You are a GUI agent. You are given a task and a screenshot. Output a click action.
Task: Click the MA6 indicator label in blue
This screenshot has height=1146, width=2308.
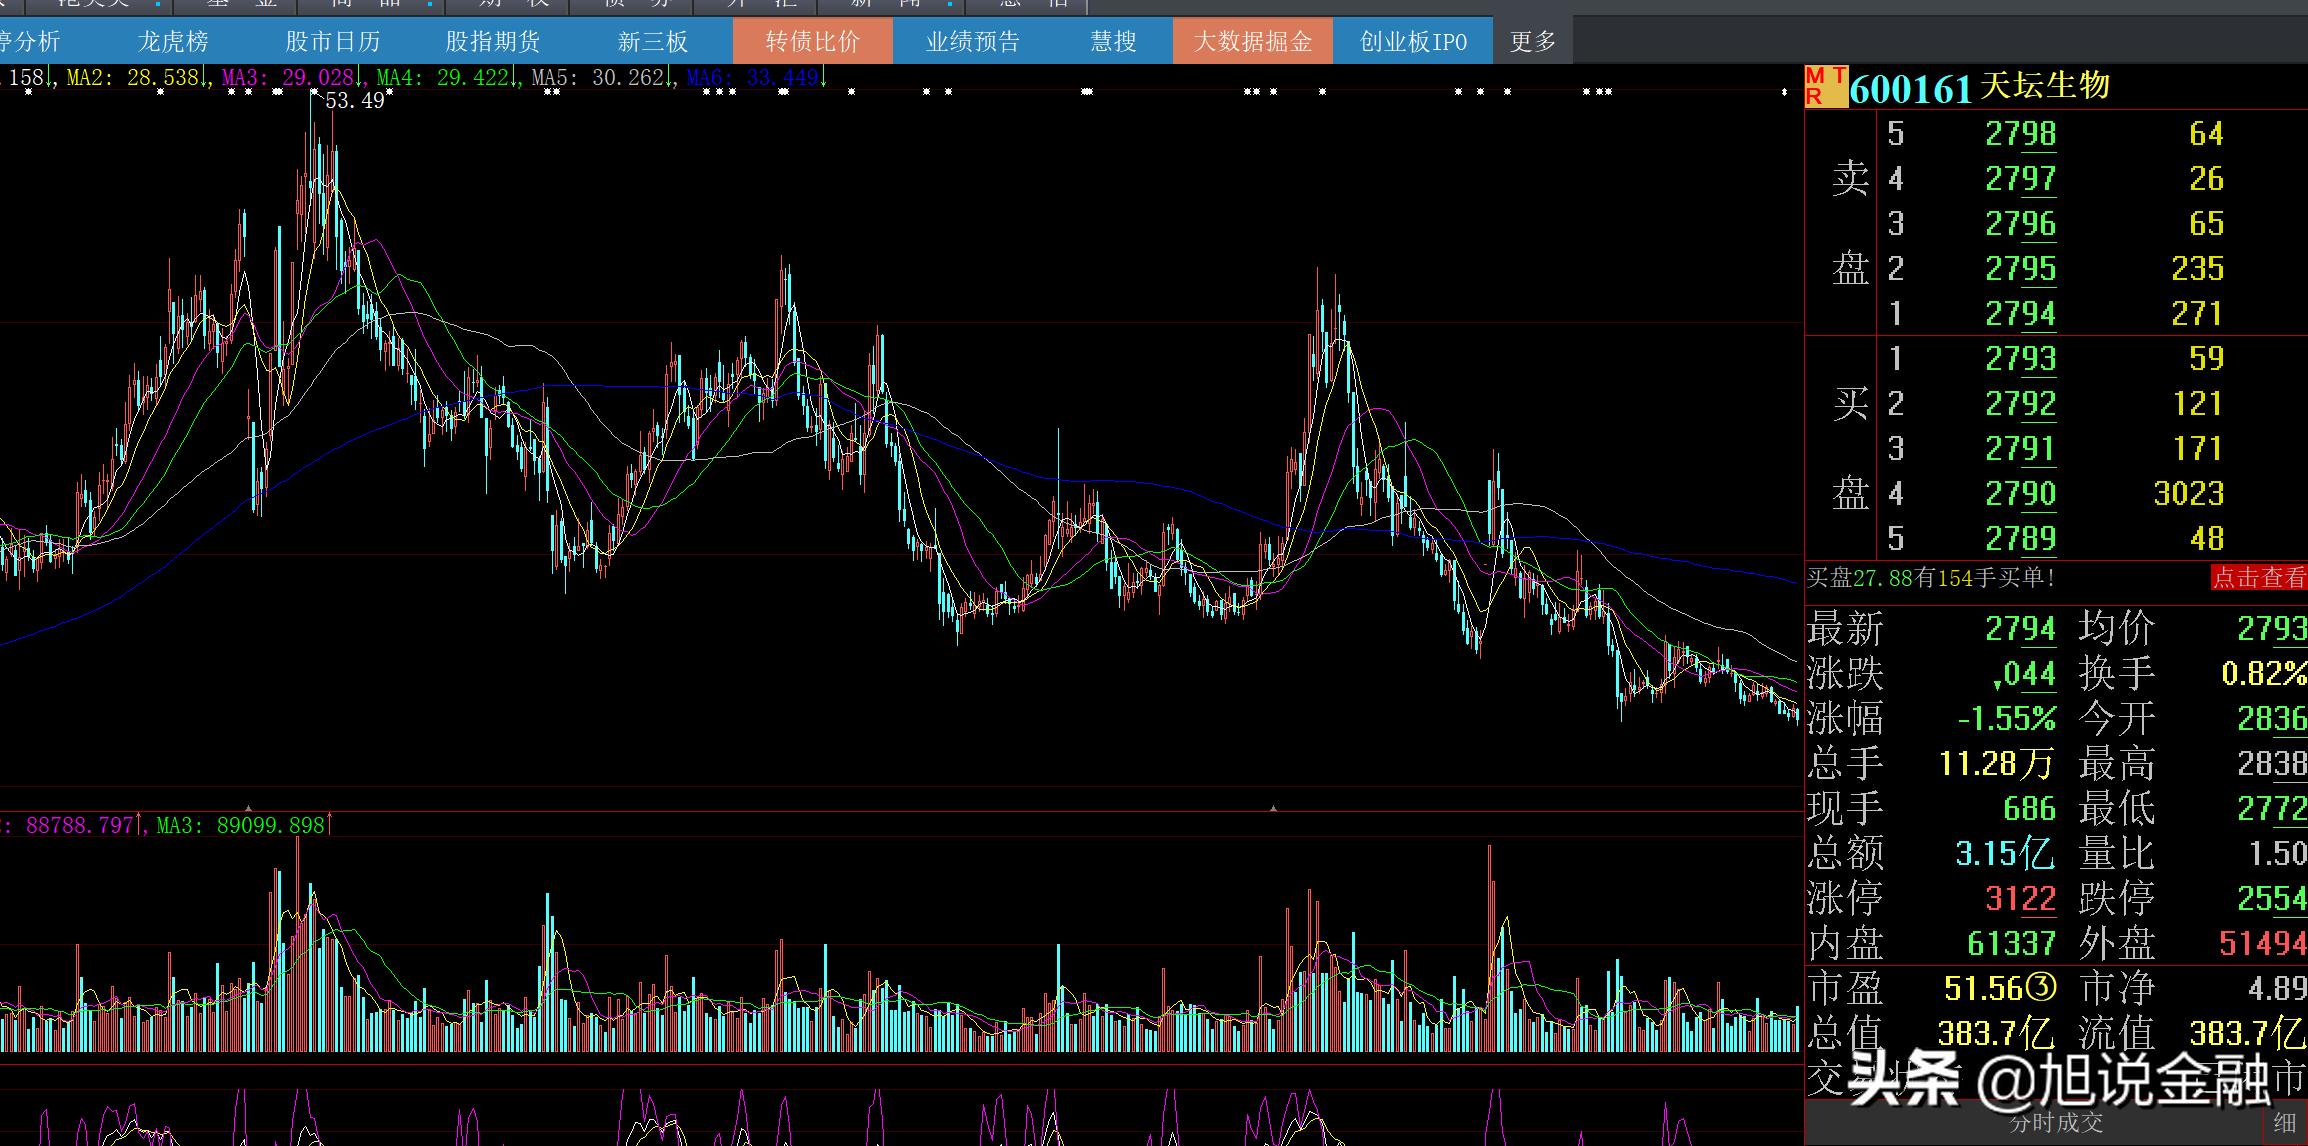pyautogui.click(x=754, y=77)
